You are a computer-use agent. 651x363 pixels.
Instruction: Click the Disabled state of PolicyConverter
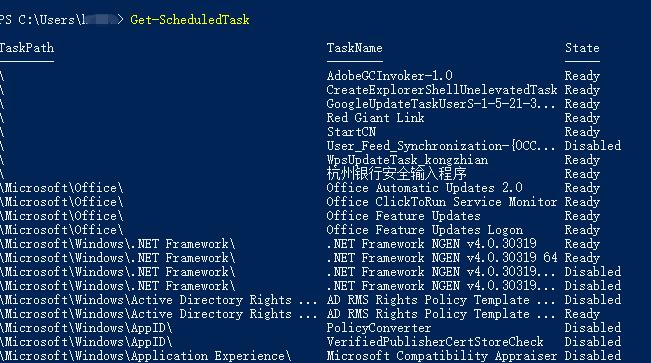coord(593,328)
